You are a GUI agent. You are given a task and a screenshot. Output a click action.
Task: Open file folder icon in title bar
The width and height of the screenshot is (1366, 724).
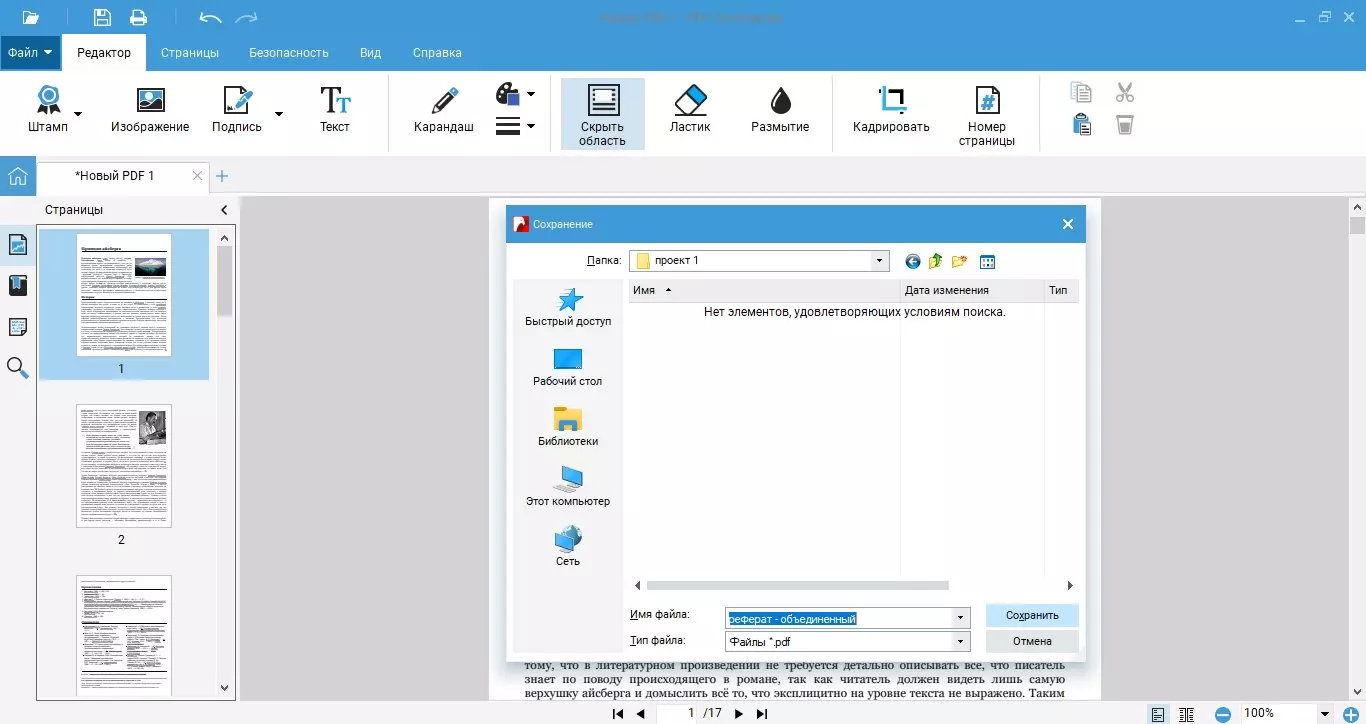[x=30, y=17]
